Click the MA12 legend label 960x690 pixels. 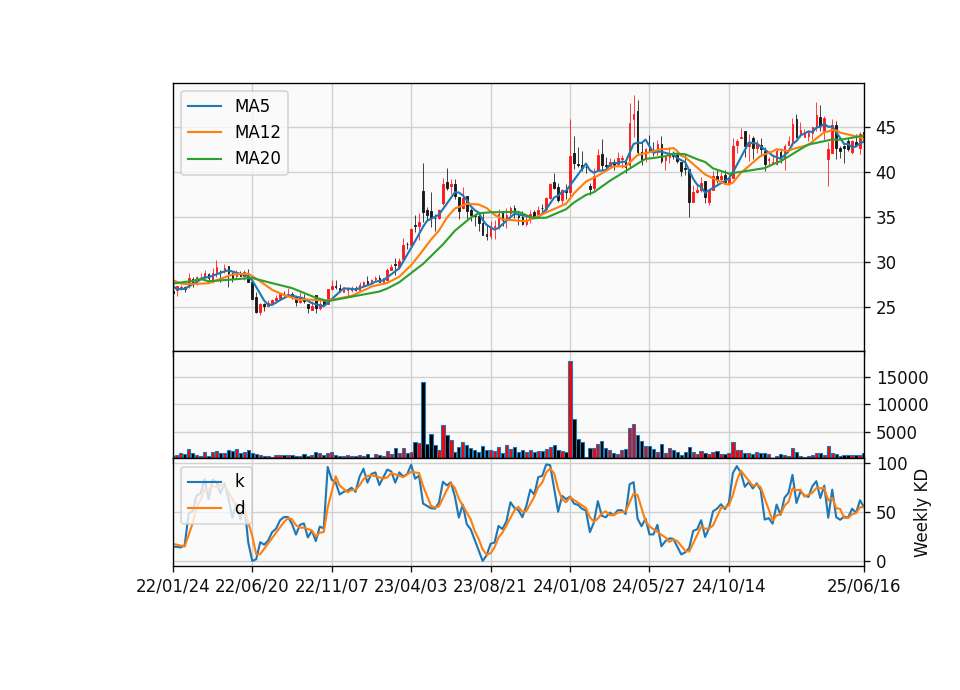point(257,132)
